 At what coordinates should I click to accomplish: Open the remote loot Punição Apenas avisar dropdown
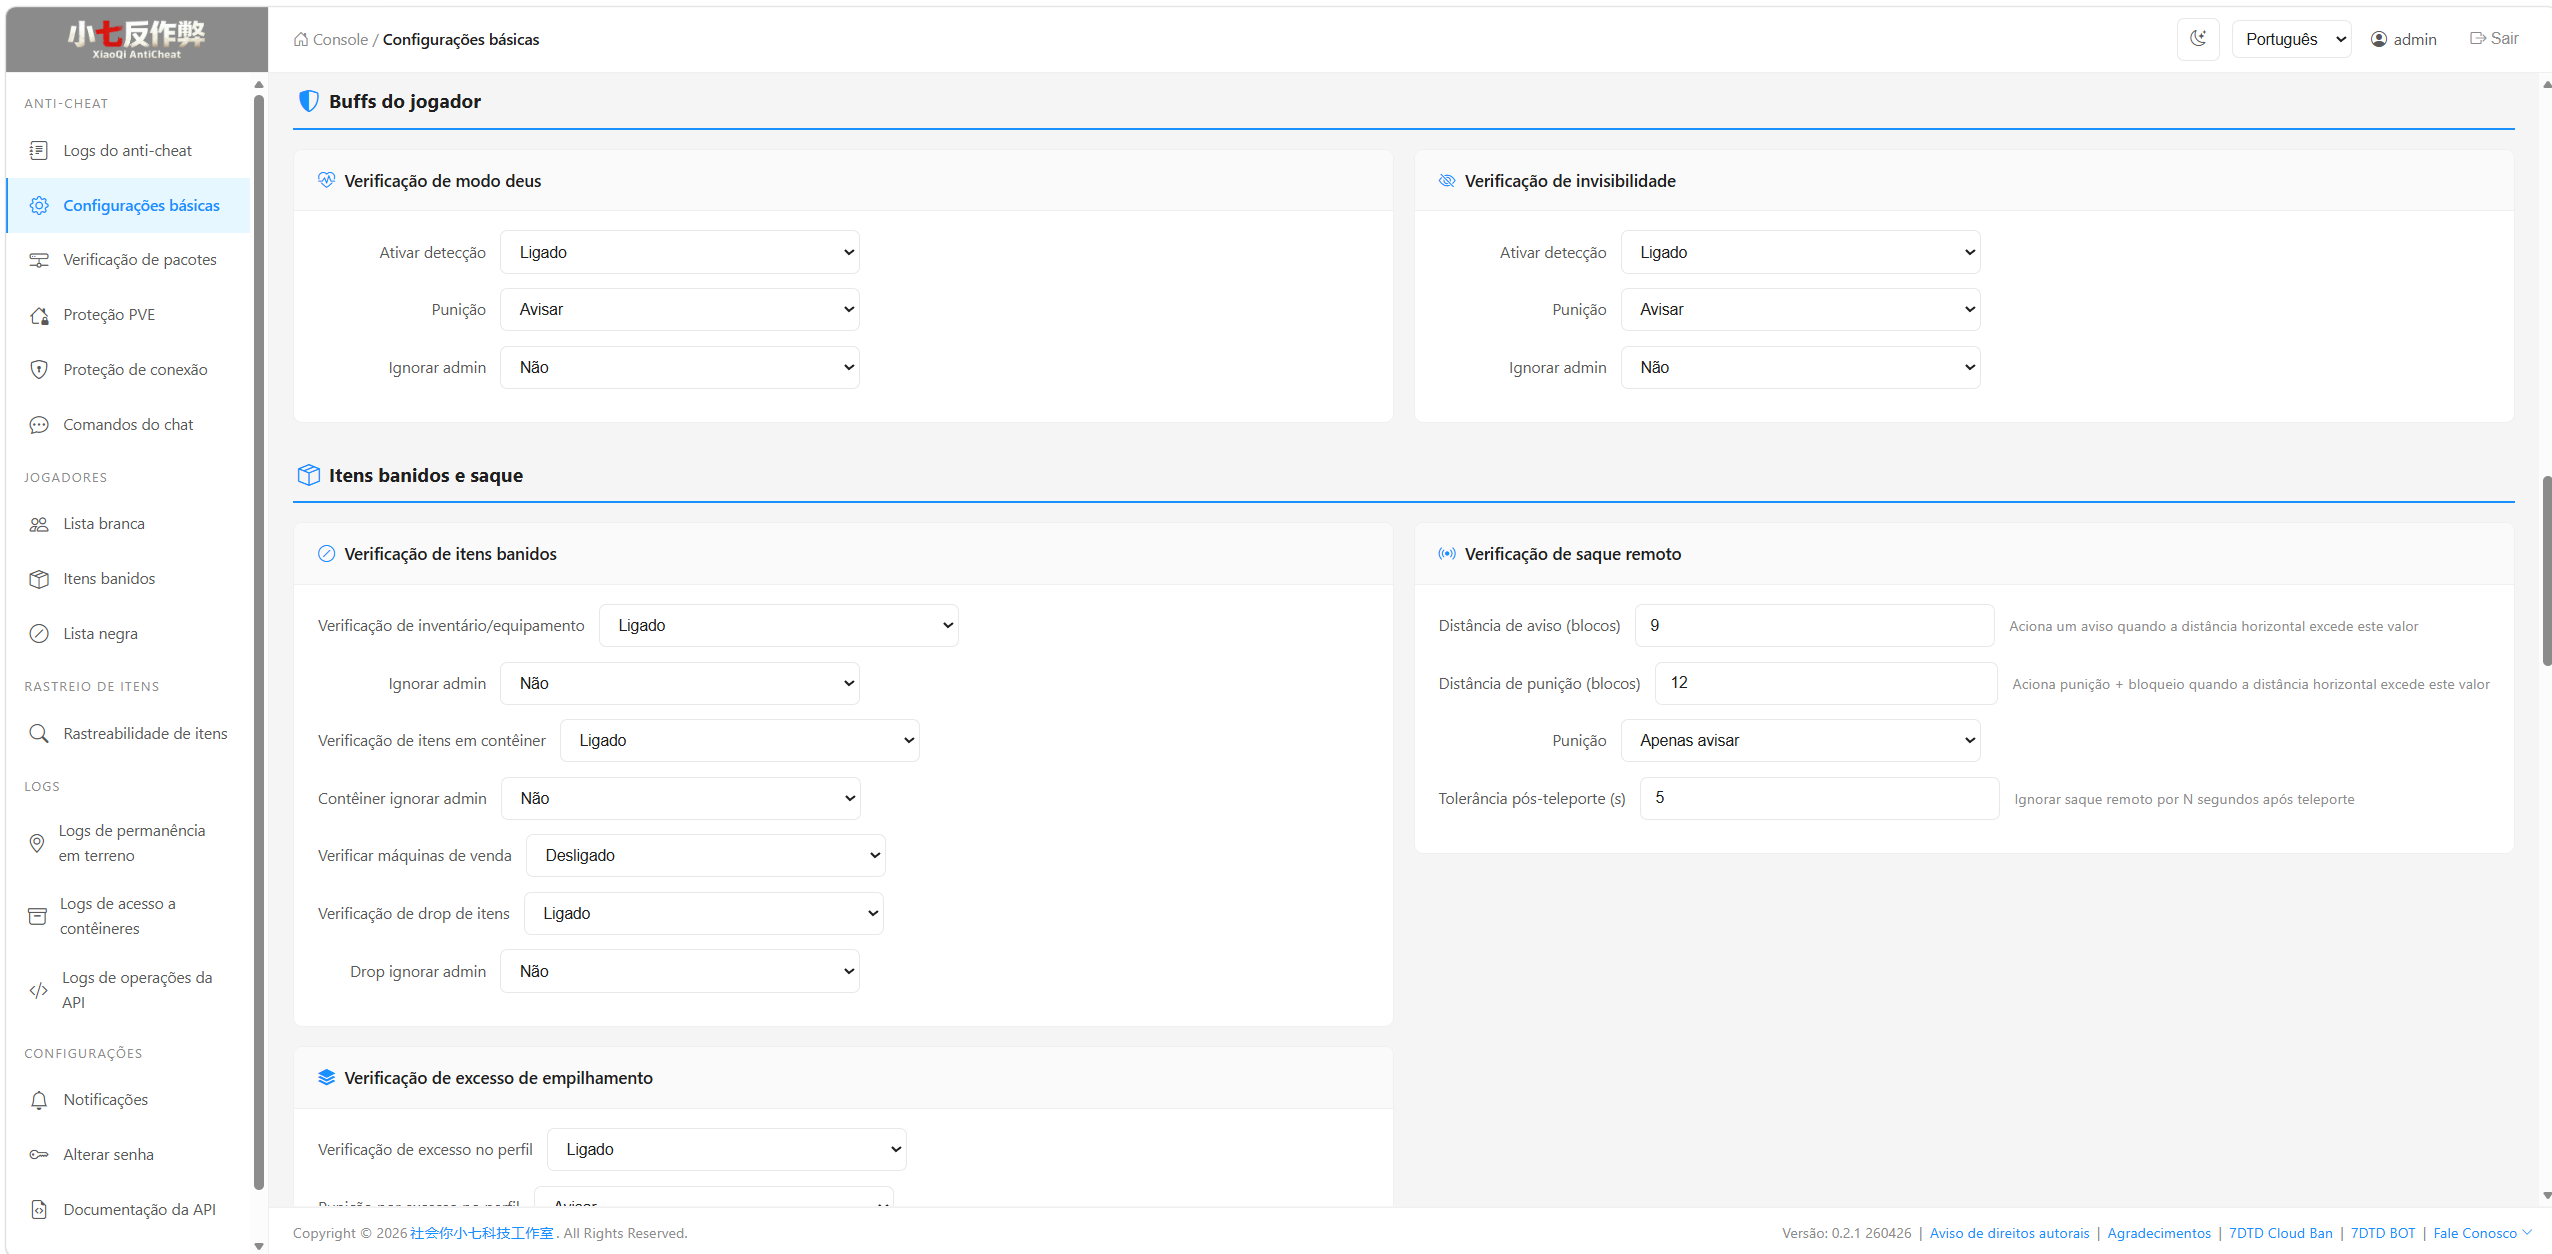tap(1799, 740)
